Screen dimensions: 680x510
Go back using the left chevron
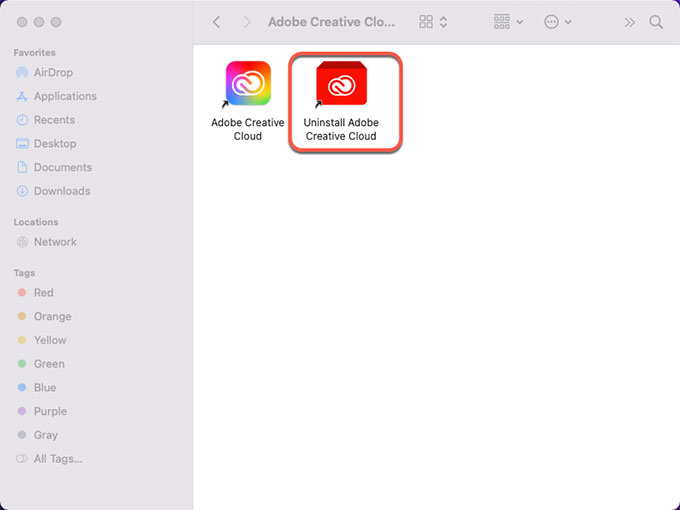tap(216, 22)
